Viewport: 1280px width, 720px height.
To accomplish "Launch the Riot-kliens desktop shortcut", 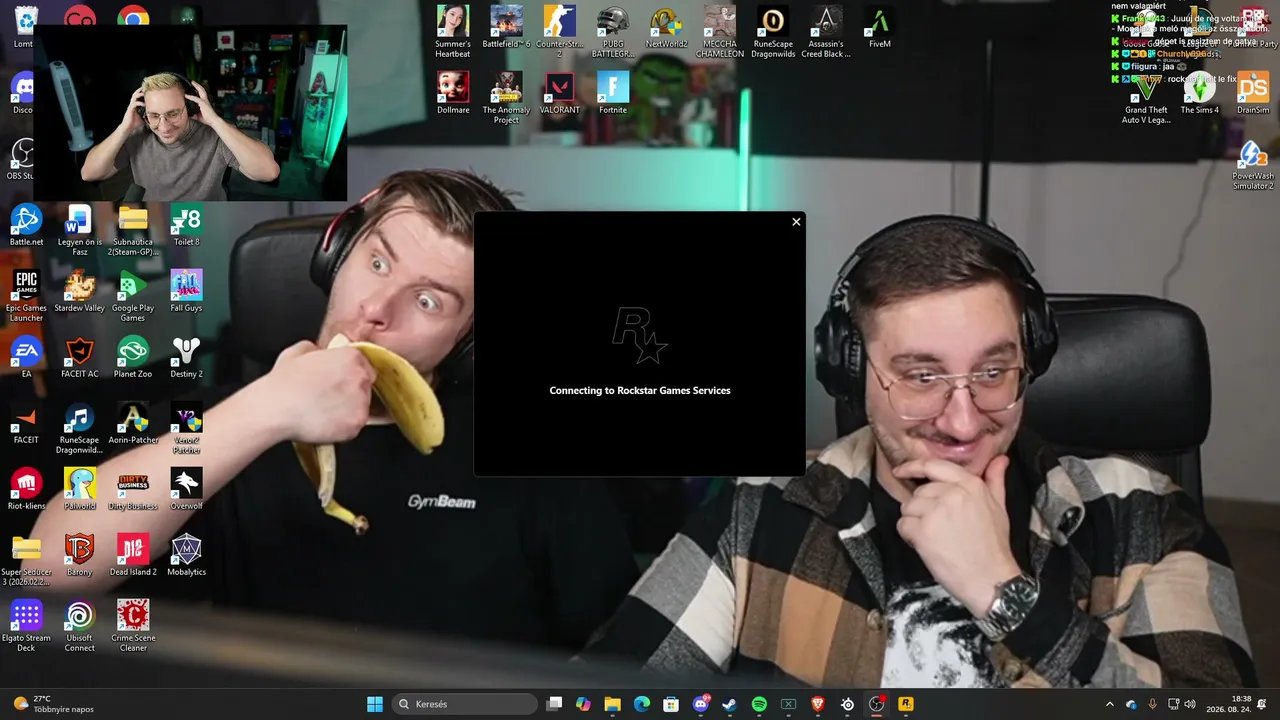I will click(x=26, y=489).
